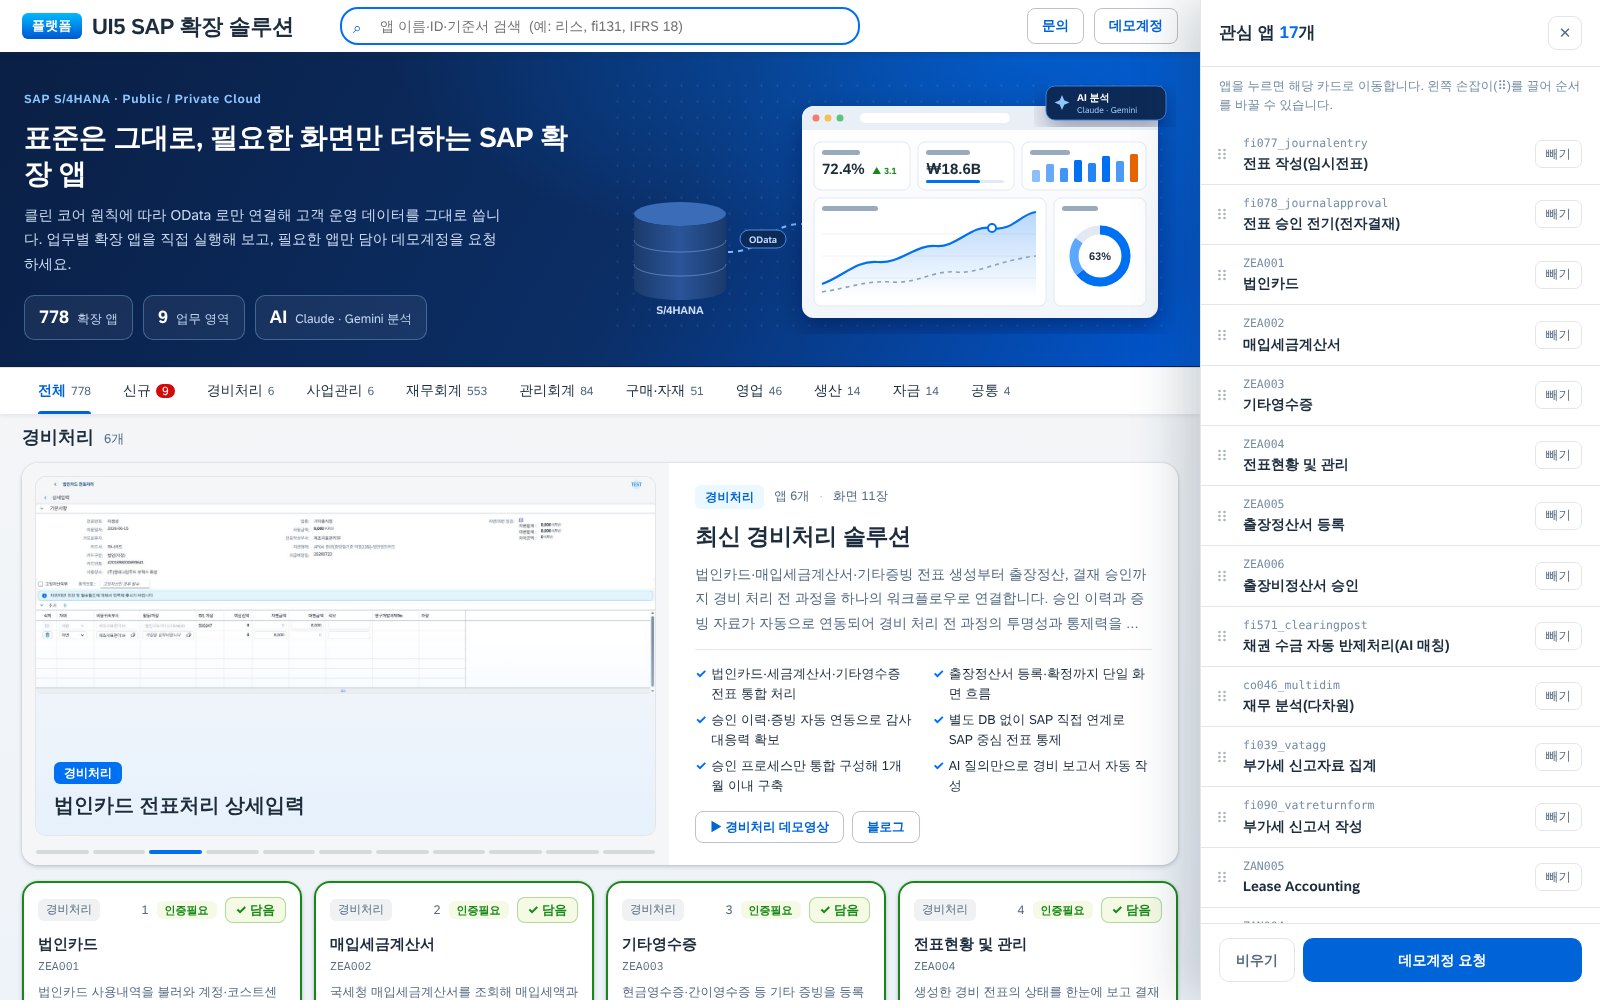This screenshot has height=1000, width=1600.
Task: Toggle the 담음 button on the 전표현황 및 관리 card
Action: (1132, 910)
